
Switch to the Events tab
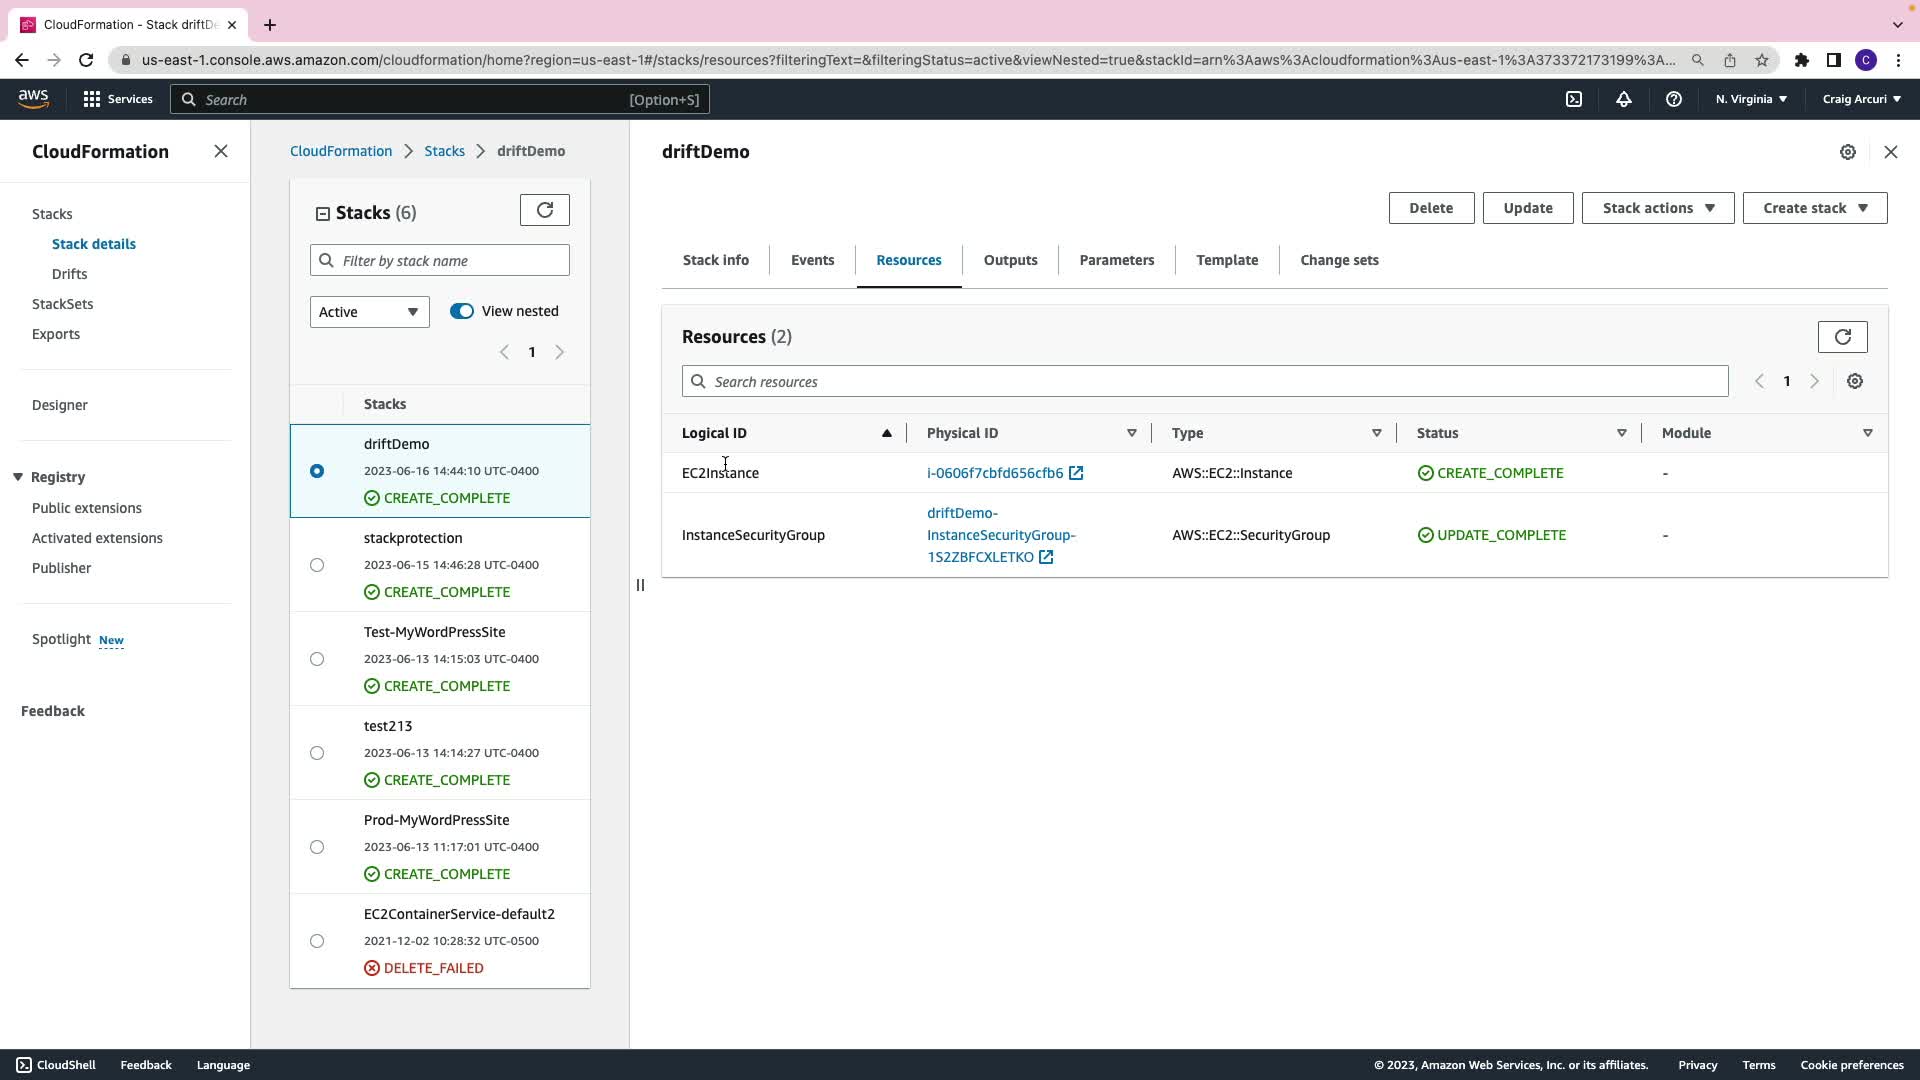[812, 260]
